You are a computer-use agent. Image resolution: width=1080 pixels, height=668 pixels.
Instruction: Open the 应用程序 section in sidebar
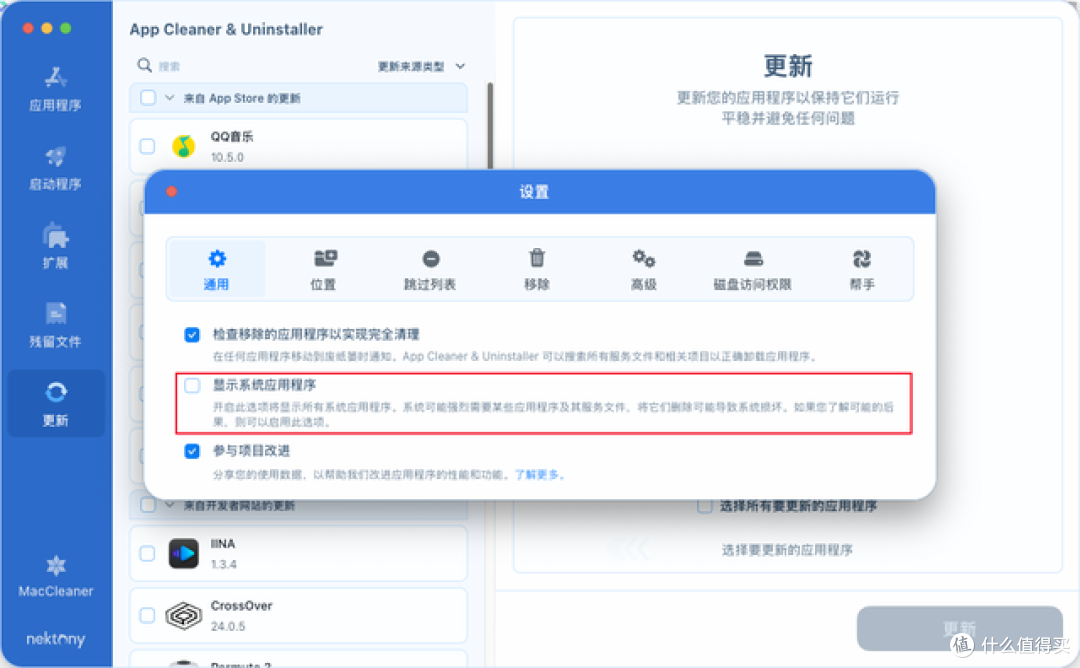pos(55,89)
